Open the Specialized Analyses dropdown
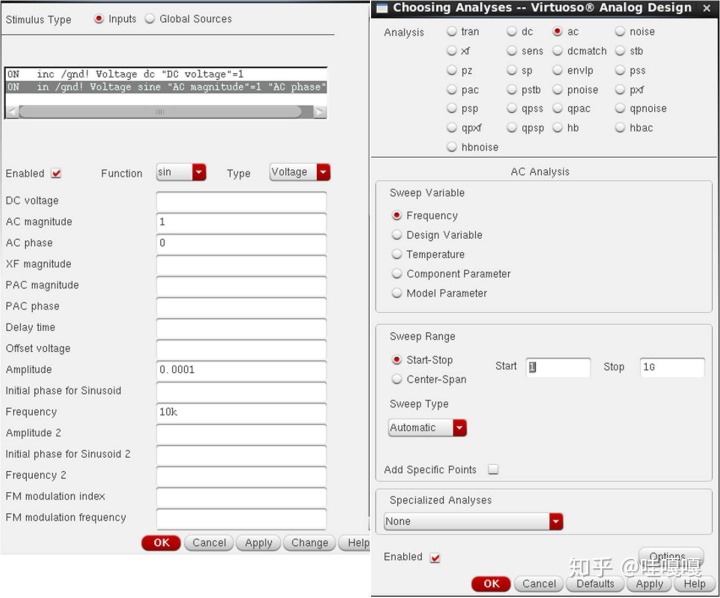Image resolution: width=720 pixels, height=598 pixels. coord(473,521)
